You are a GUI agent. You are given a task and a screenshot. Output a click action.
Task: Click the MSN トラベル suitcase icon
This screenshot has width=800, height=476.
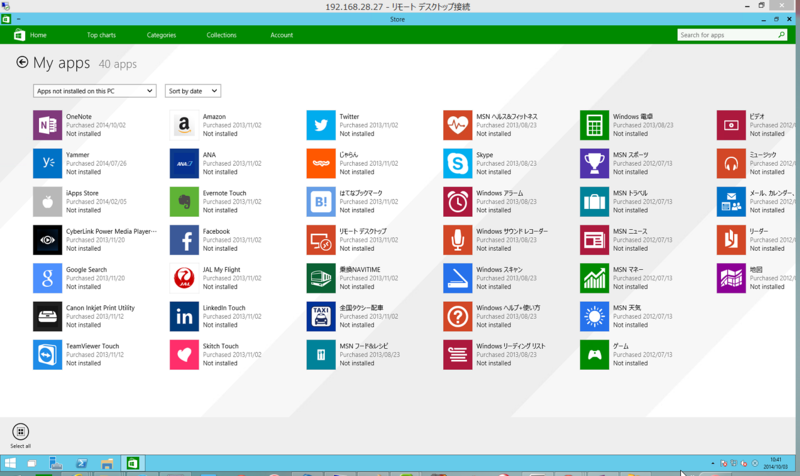pos(594,202)
